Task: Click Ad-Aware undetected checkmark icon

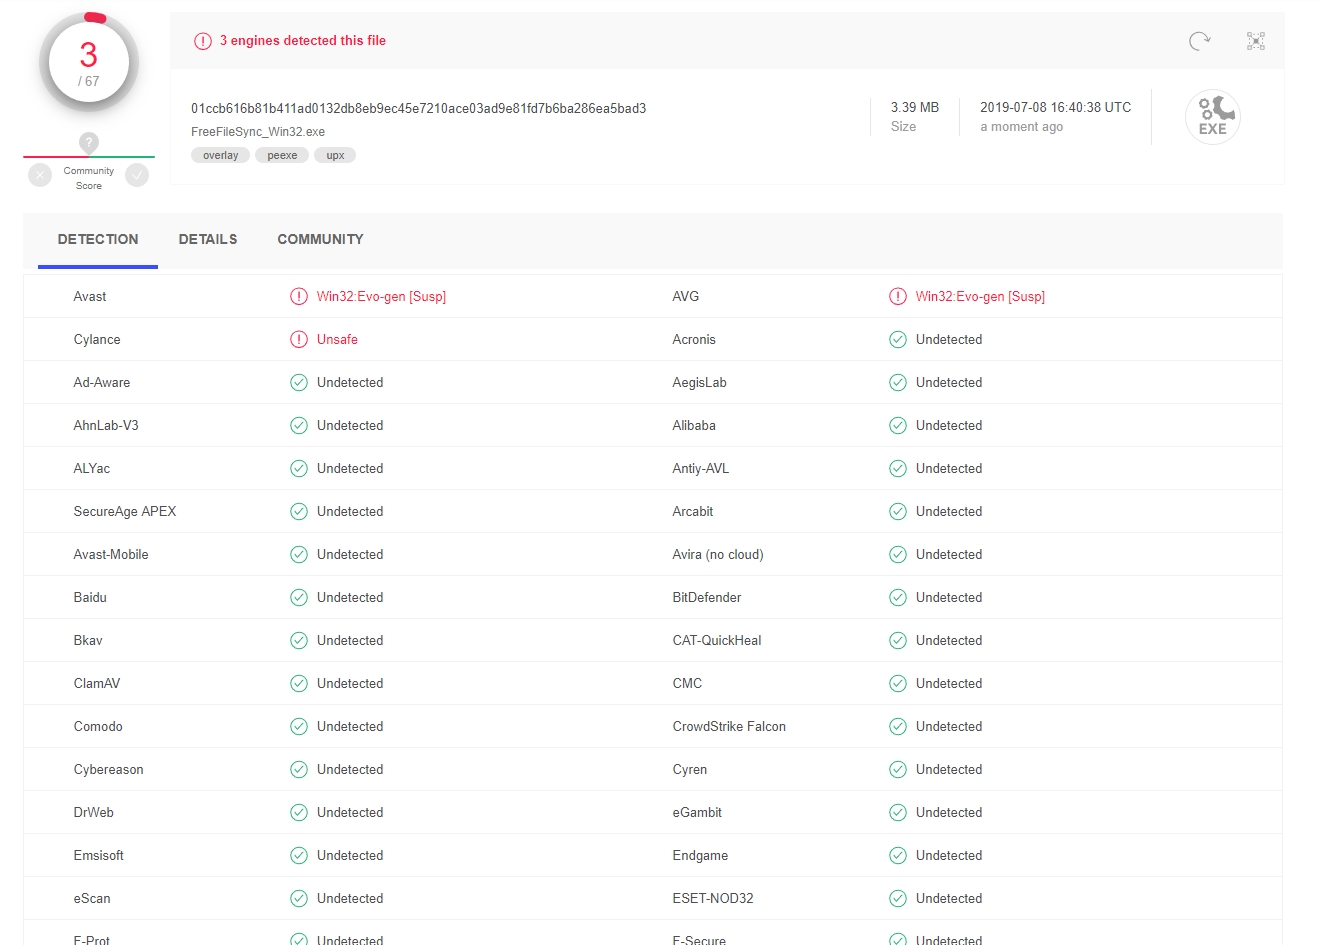Action: point(299,382)
